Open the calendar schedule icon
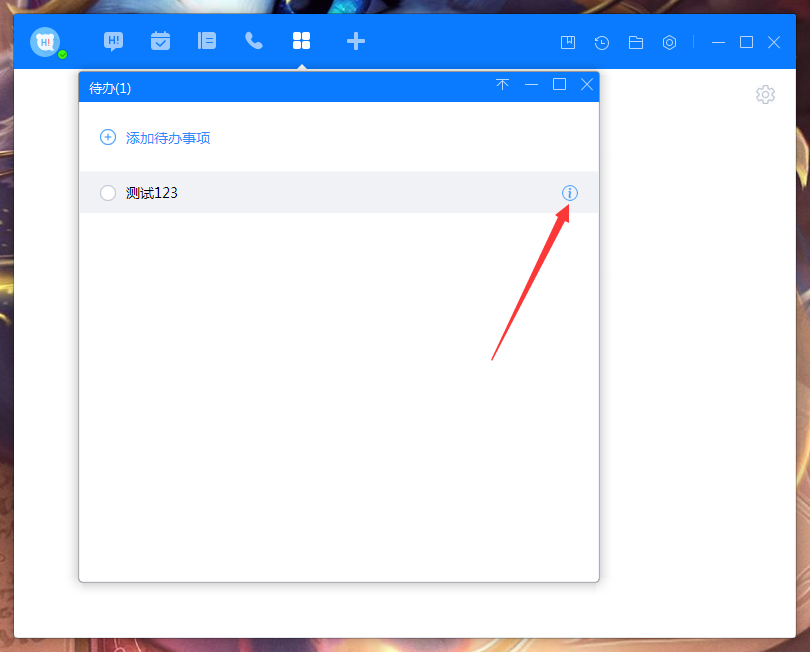 [160, 41]
